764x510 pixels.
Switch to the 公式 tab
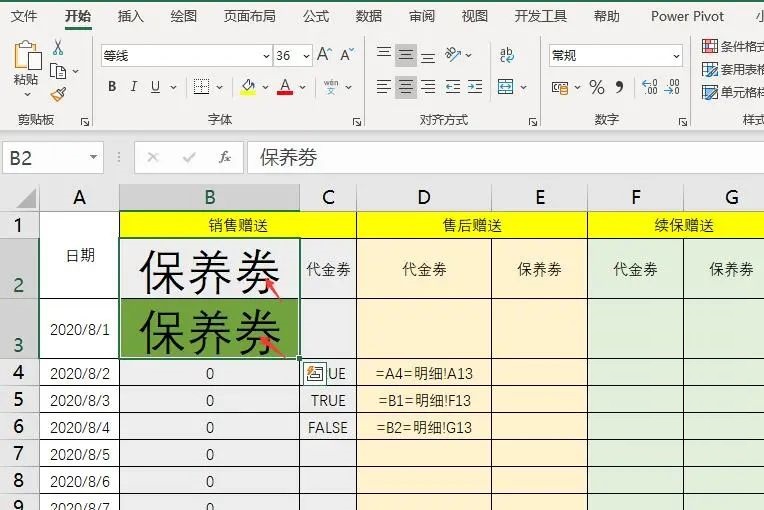pyautogui.click(x=316, y=17)
